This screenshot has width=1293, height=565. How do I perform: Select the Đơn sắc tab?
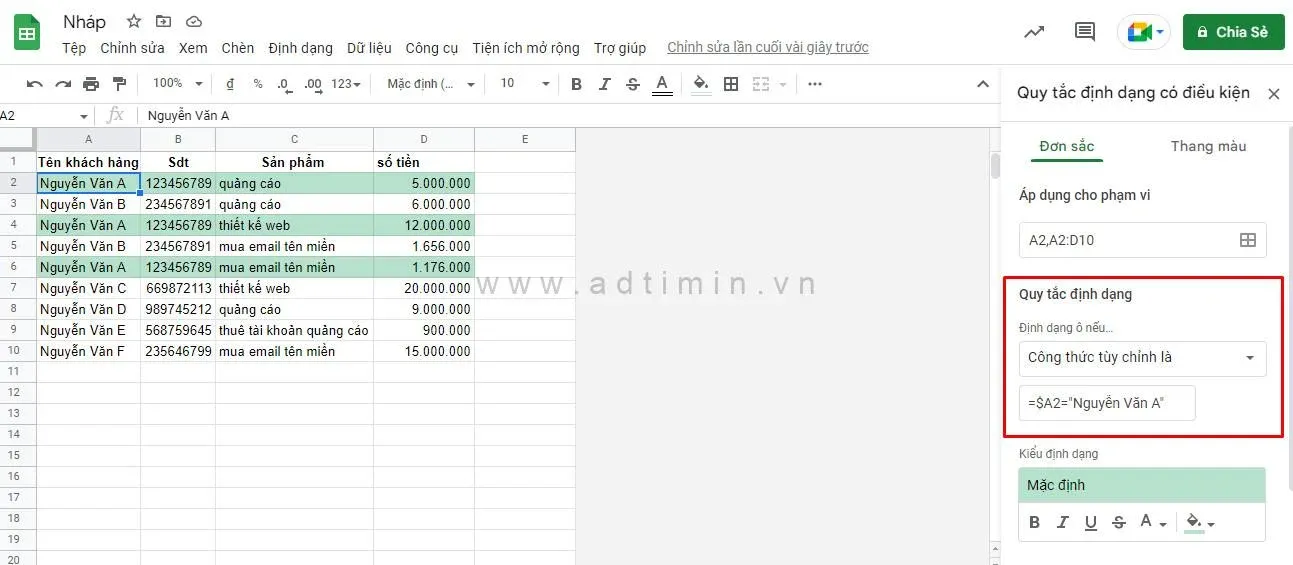pos(1067,146)
